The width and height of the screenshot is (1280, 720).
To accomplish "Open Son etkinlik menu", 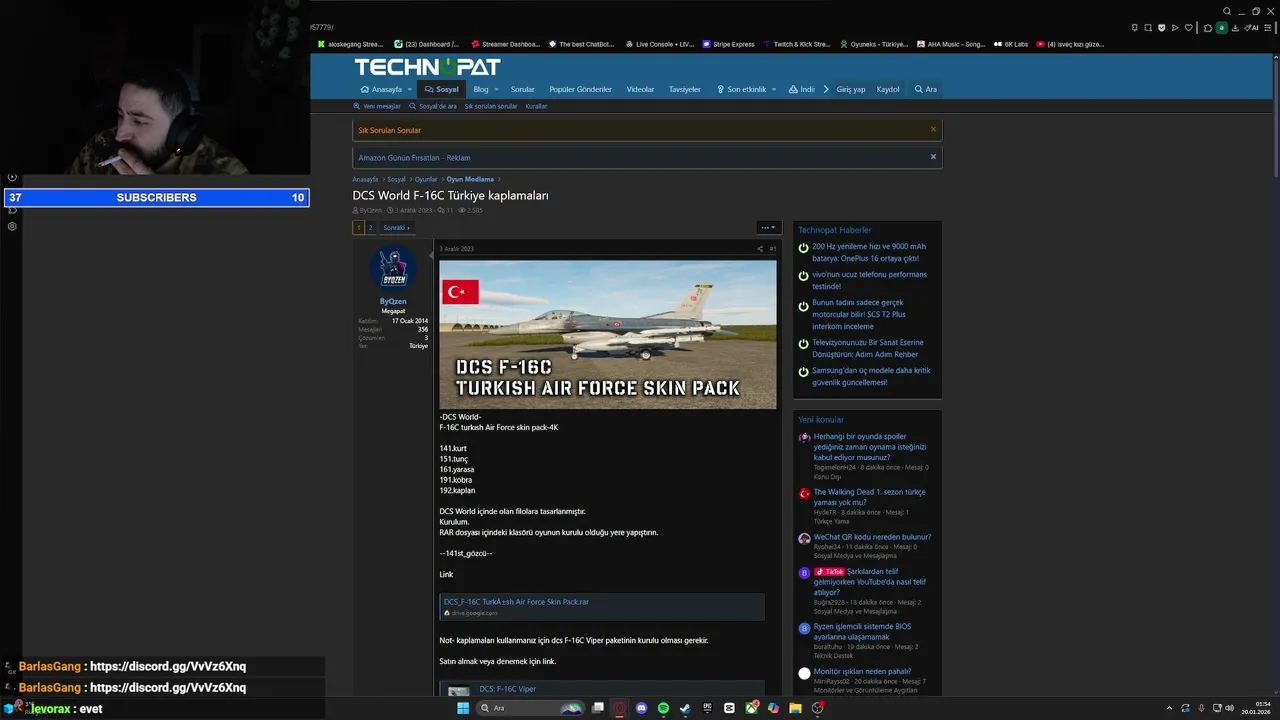I will (741, 89).
